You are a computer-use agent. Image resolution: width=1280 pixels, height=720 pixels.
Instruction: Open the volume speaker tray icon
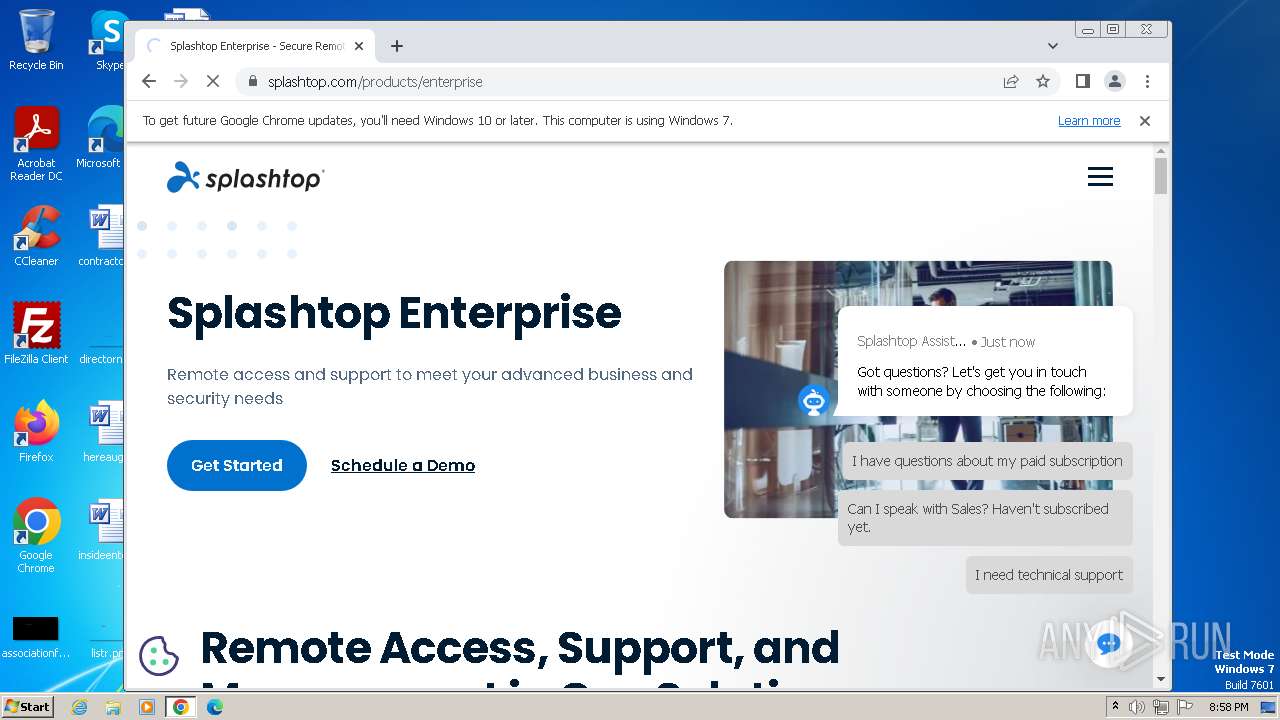pyautogui.click(x=1137, y=707)
